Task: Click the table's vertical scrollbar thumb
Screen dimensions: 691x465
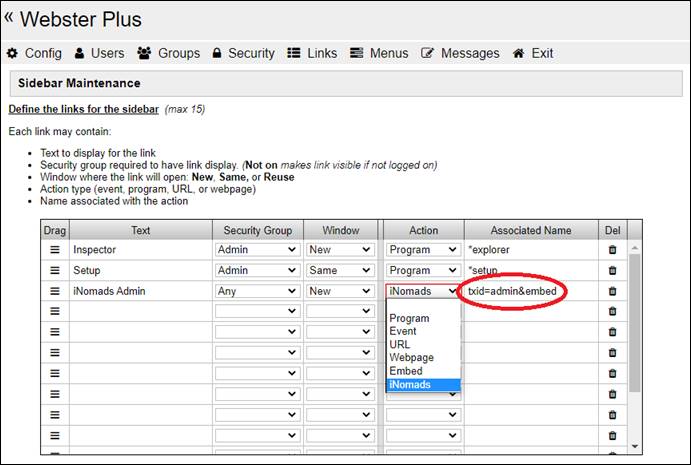Action: [635, 323]
